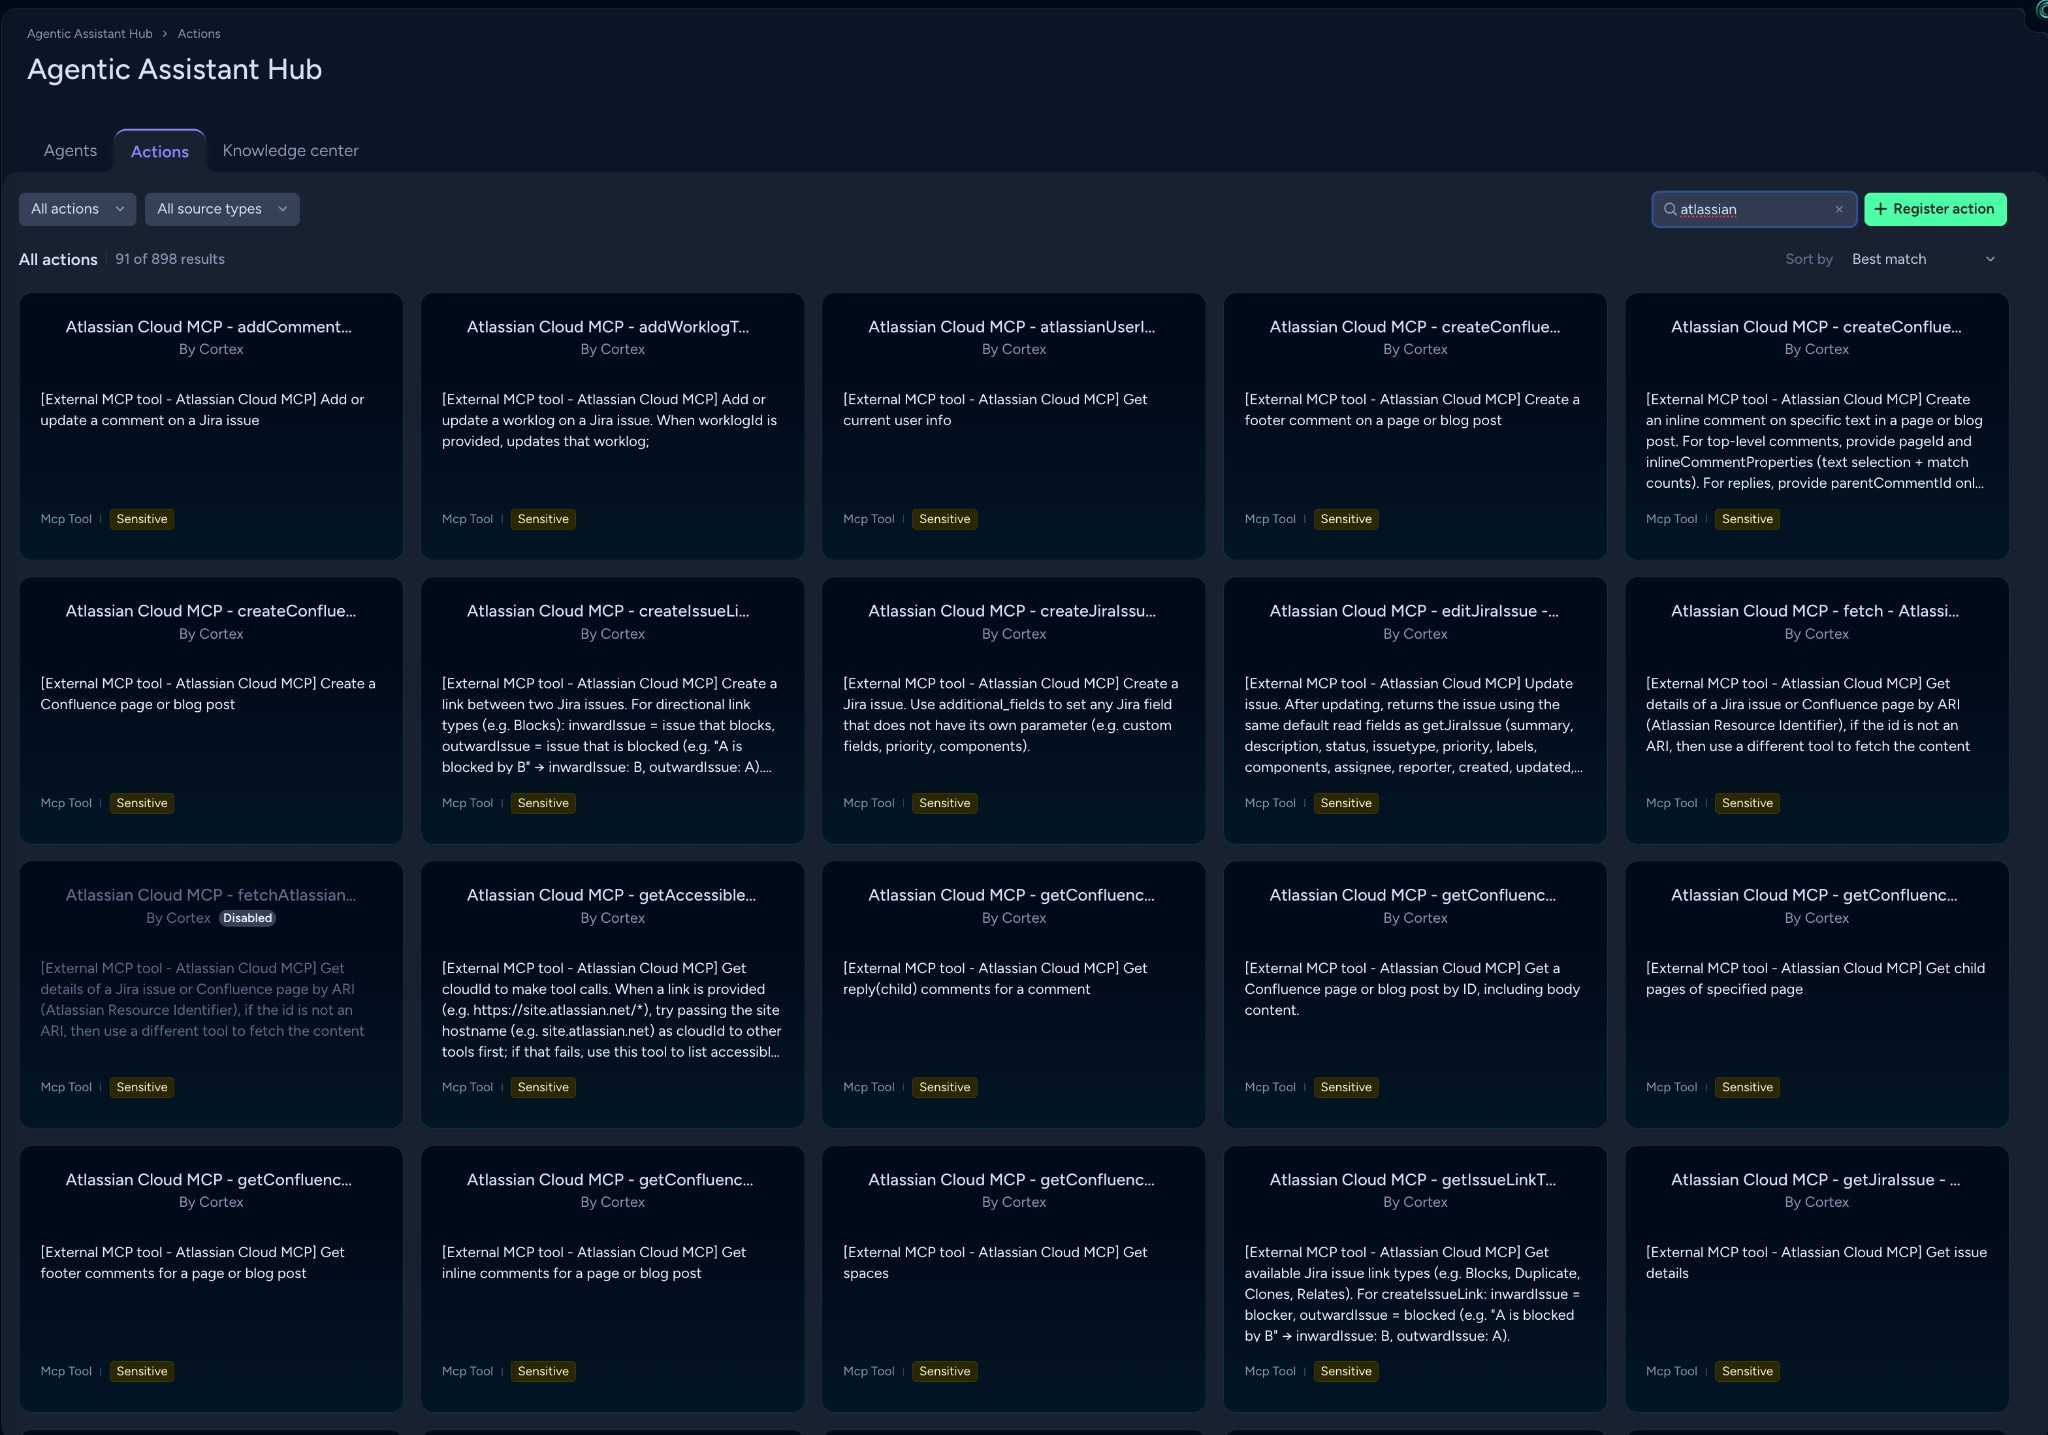Click 'Get reply(child) comments for a comment' card

1013,994
